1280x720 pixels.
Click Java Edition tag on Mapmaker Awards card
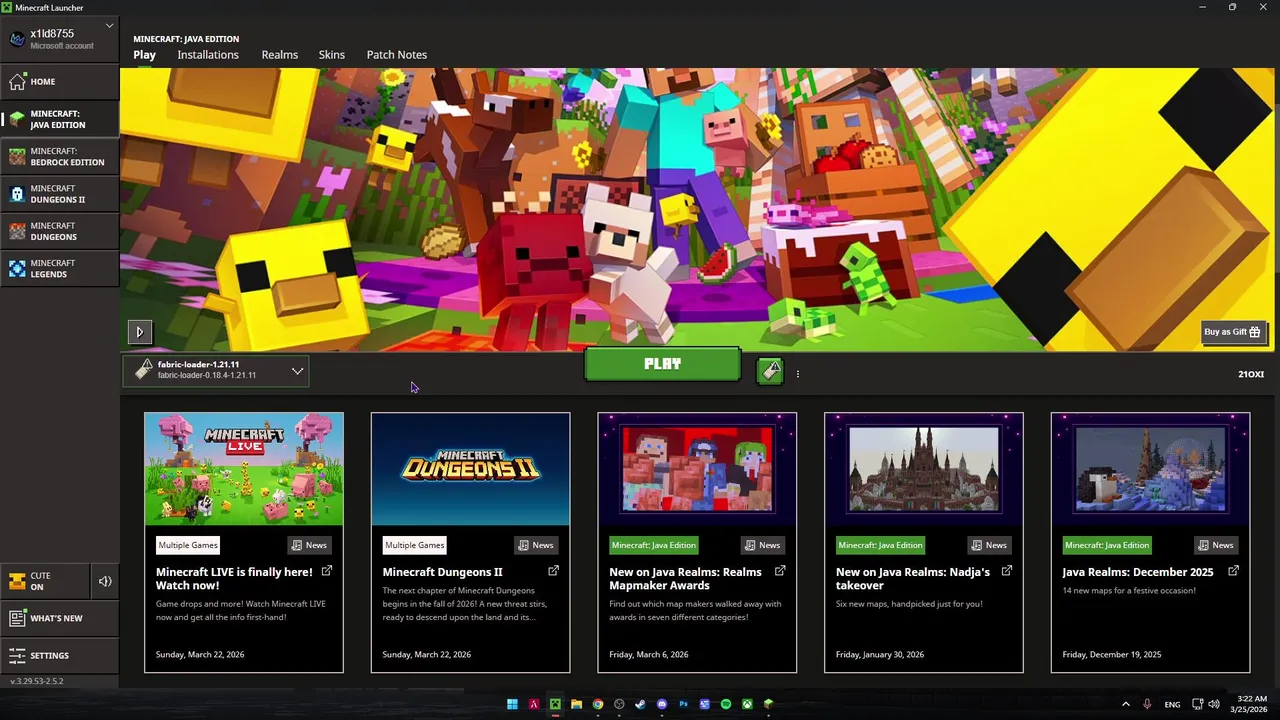pos(654,545)
